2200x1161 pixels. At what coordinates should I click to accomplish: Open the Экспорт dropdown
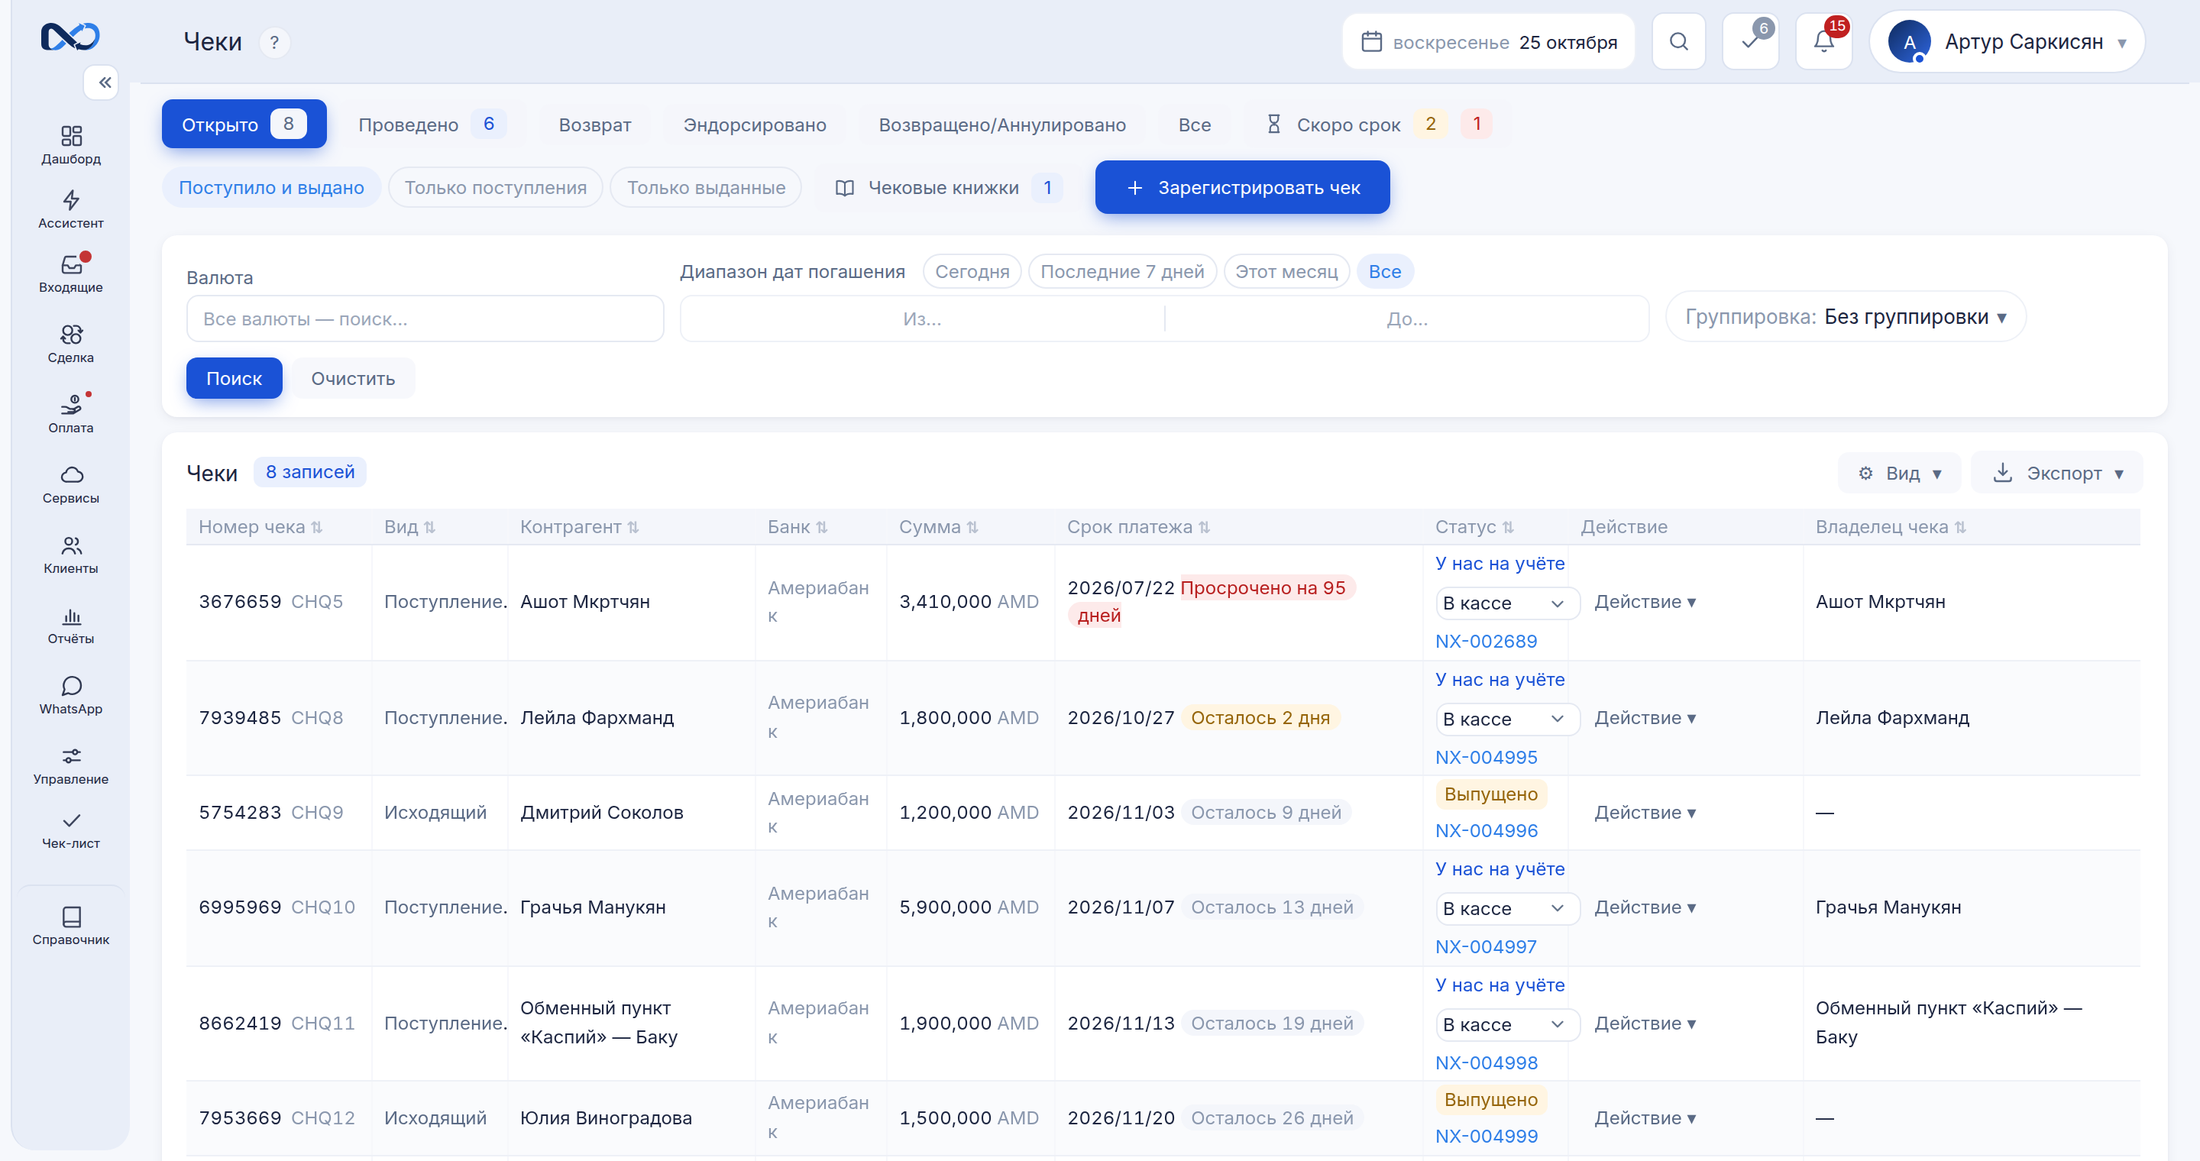tap(2057, 473)
